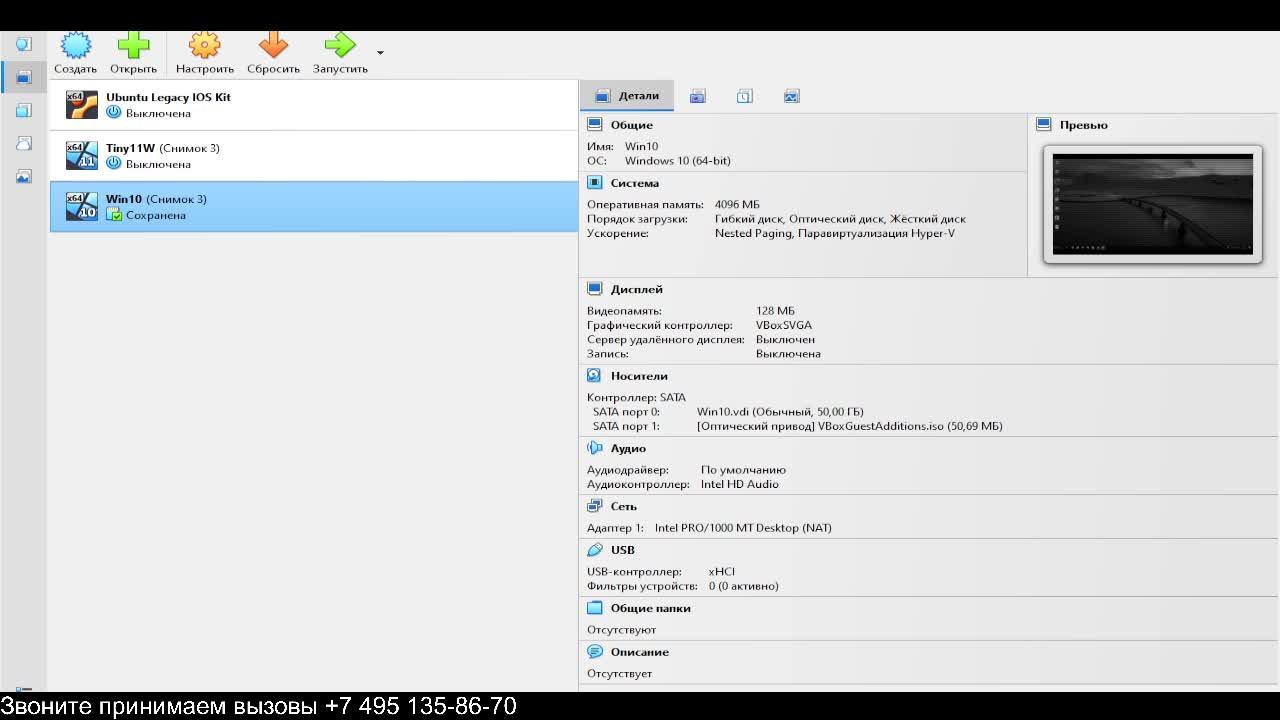Open the top welcome icon in left sidebar

(23, 44)
